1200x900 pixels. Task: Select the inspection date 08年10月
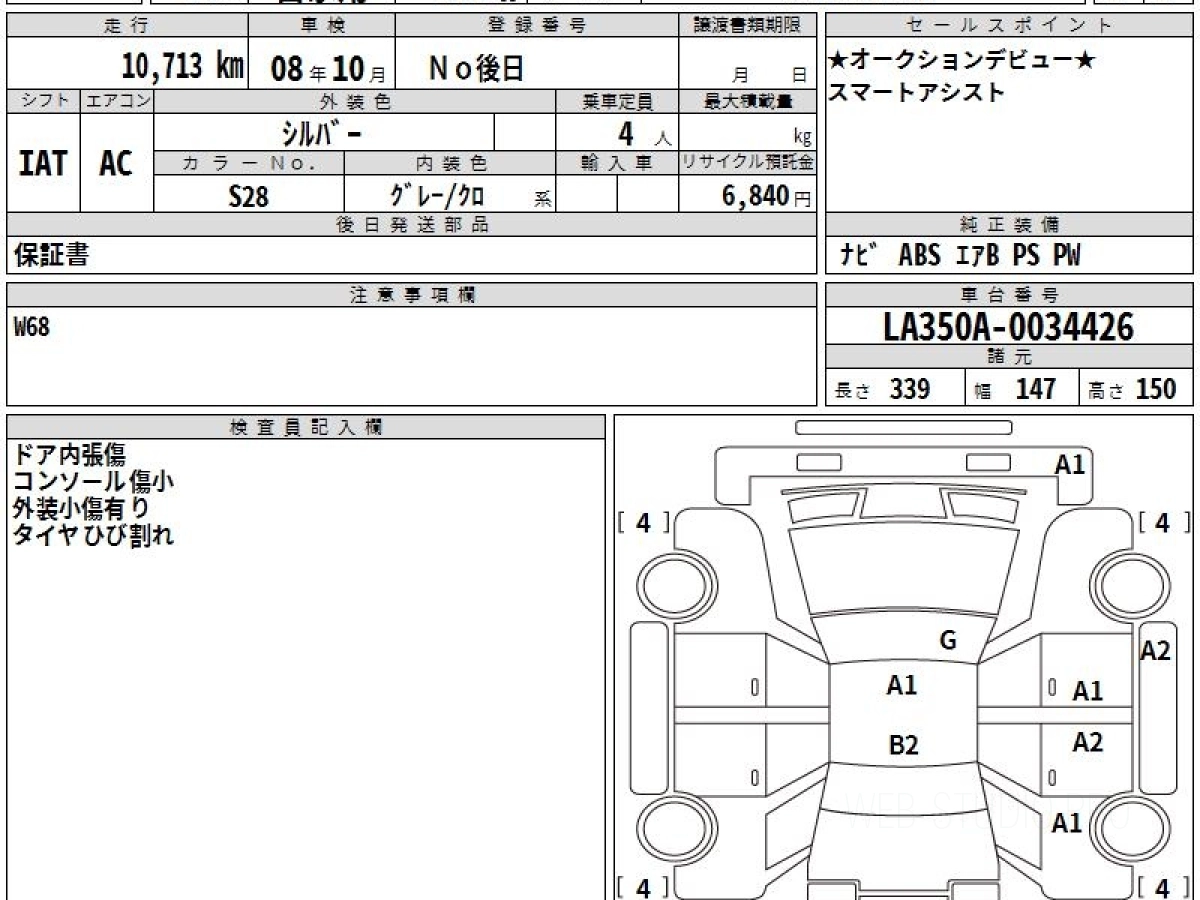tap(328, 68)
